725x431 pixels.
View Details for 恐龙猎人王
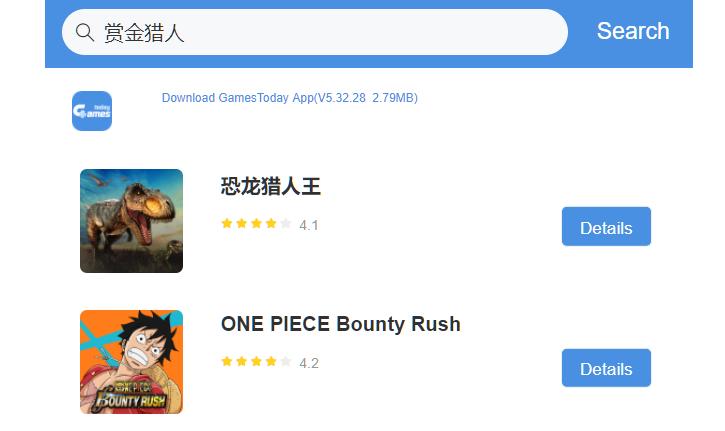pyautogui.click(x=606, y=227)
